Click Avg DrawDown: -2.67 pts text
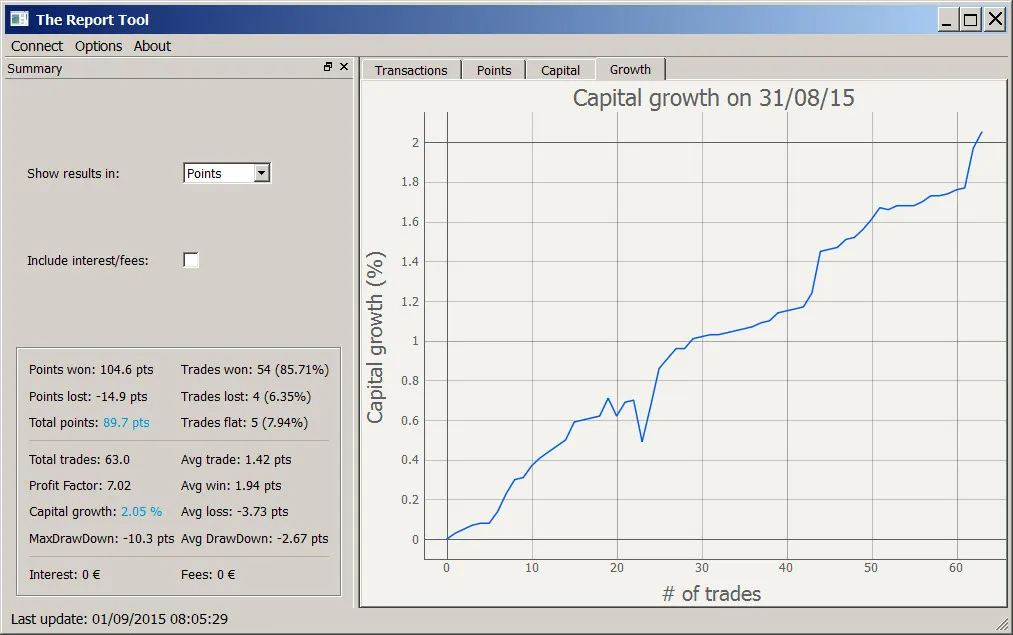1013x635 pixels. tap(255, 538)
